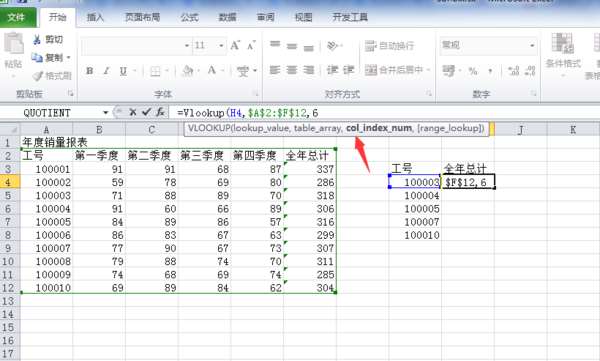Viewport: 600px width, 361px height.
Task: Click the cell with value 337
Action: (310, 169)
